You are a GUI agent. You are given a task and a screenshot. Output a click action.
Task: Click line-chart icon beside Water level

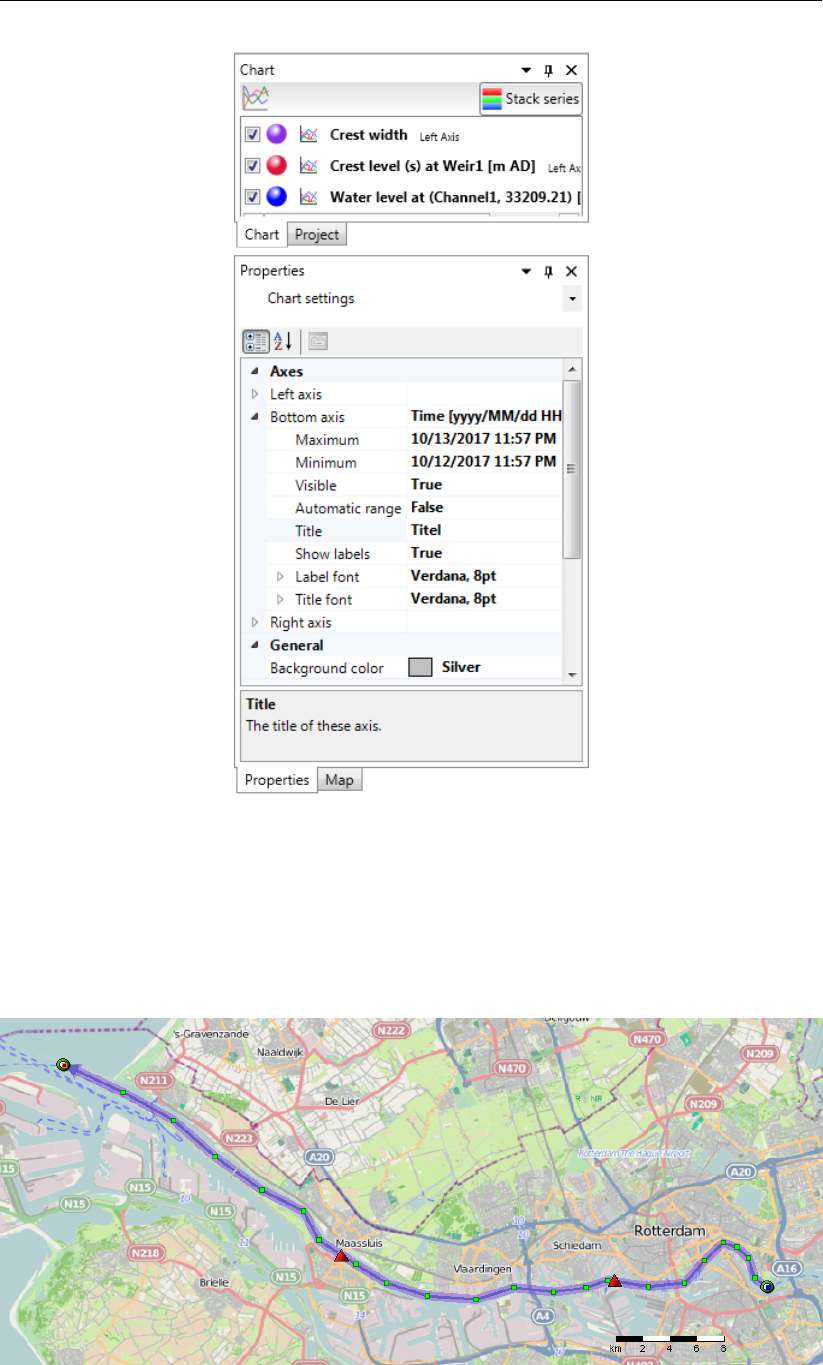(308, 197)
